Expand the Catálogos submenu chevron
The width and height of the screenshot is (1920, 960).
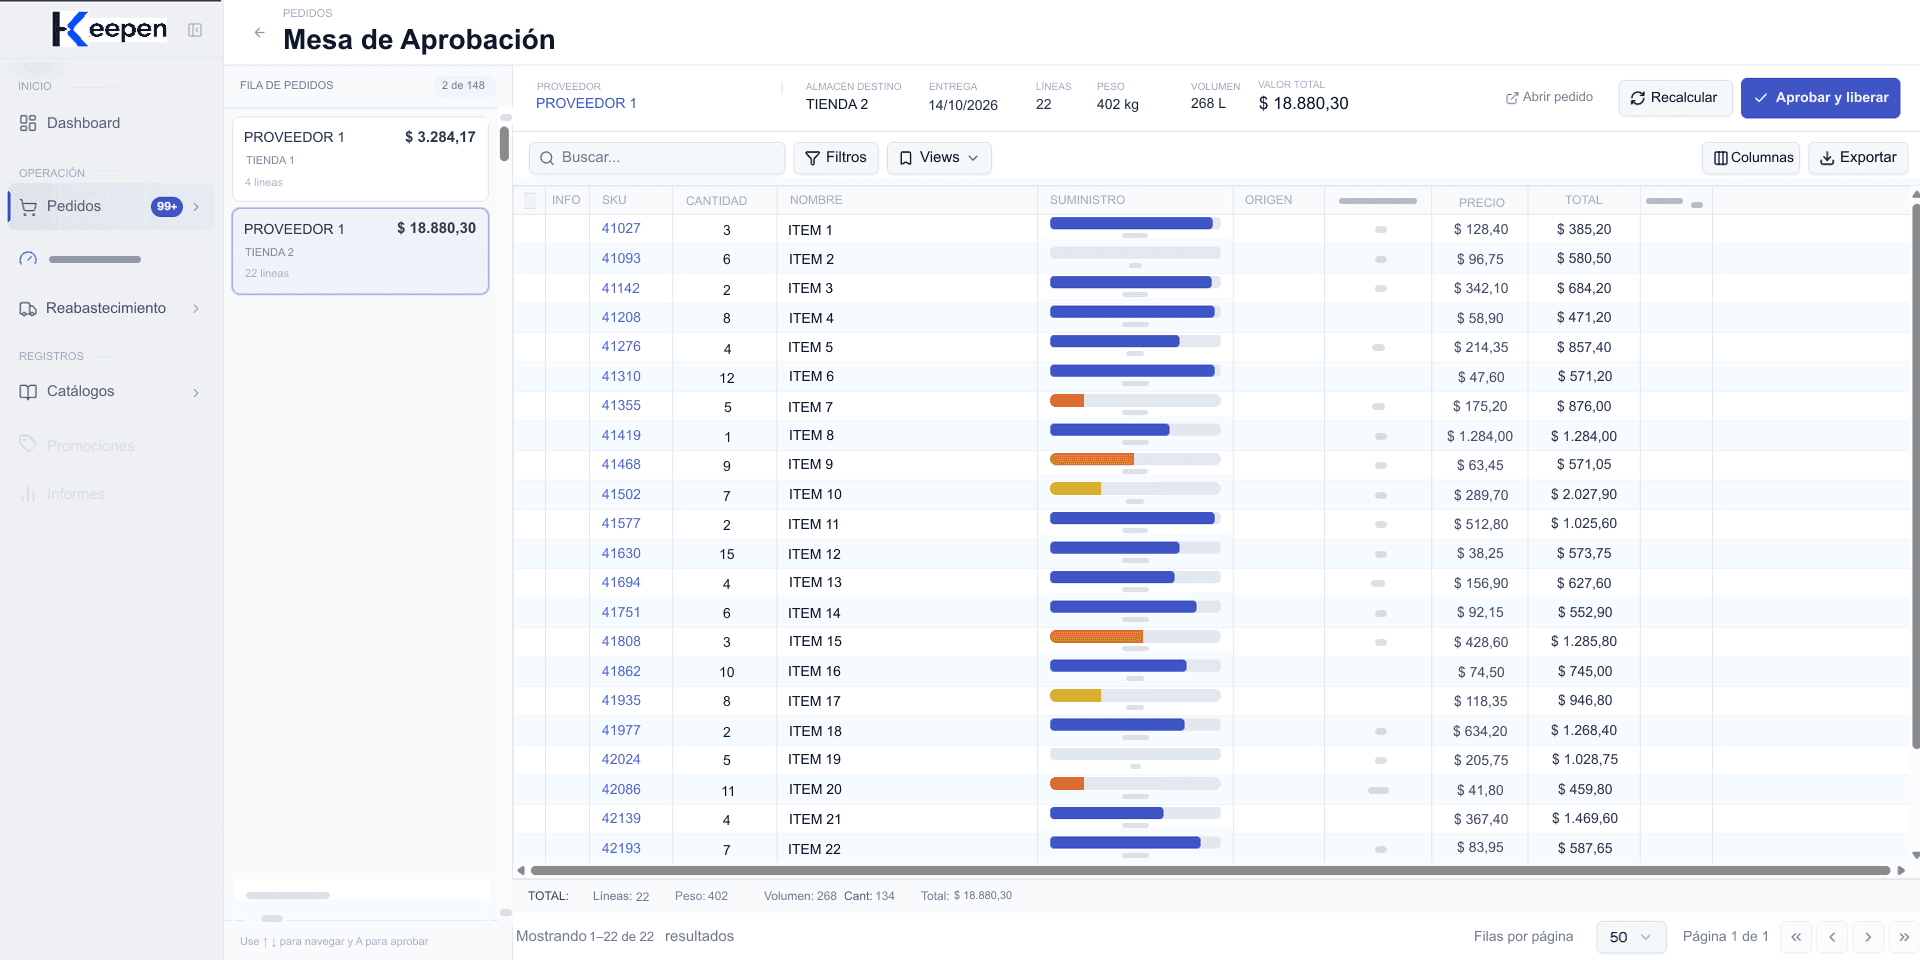(196, 393)
